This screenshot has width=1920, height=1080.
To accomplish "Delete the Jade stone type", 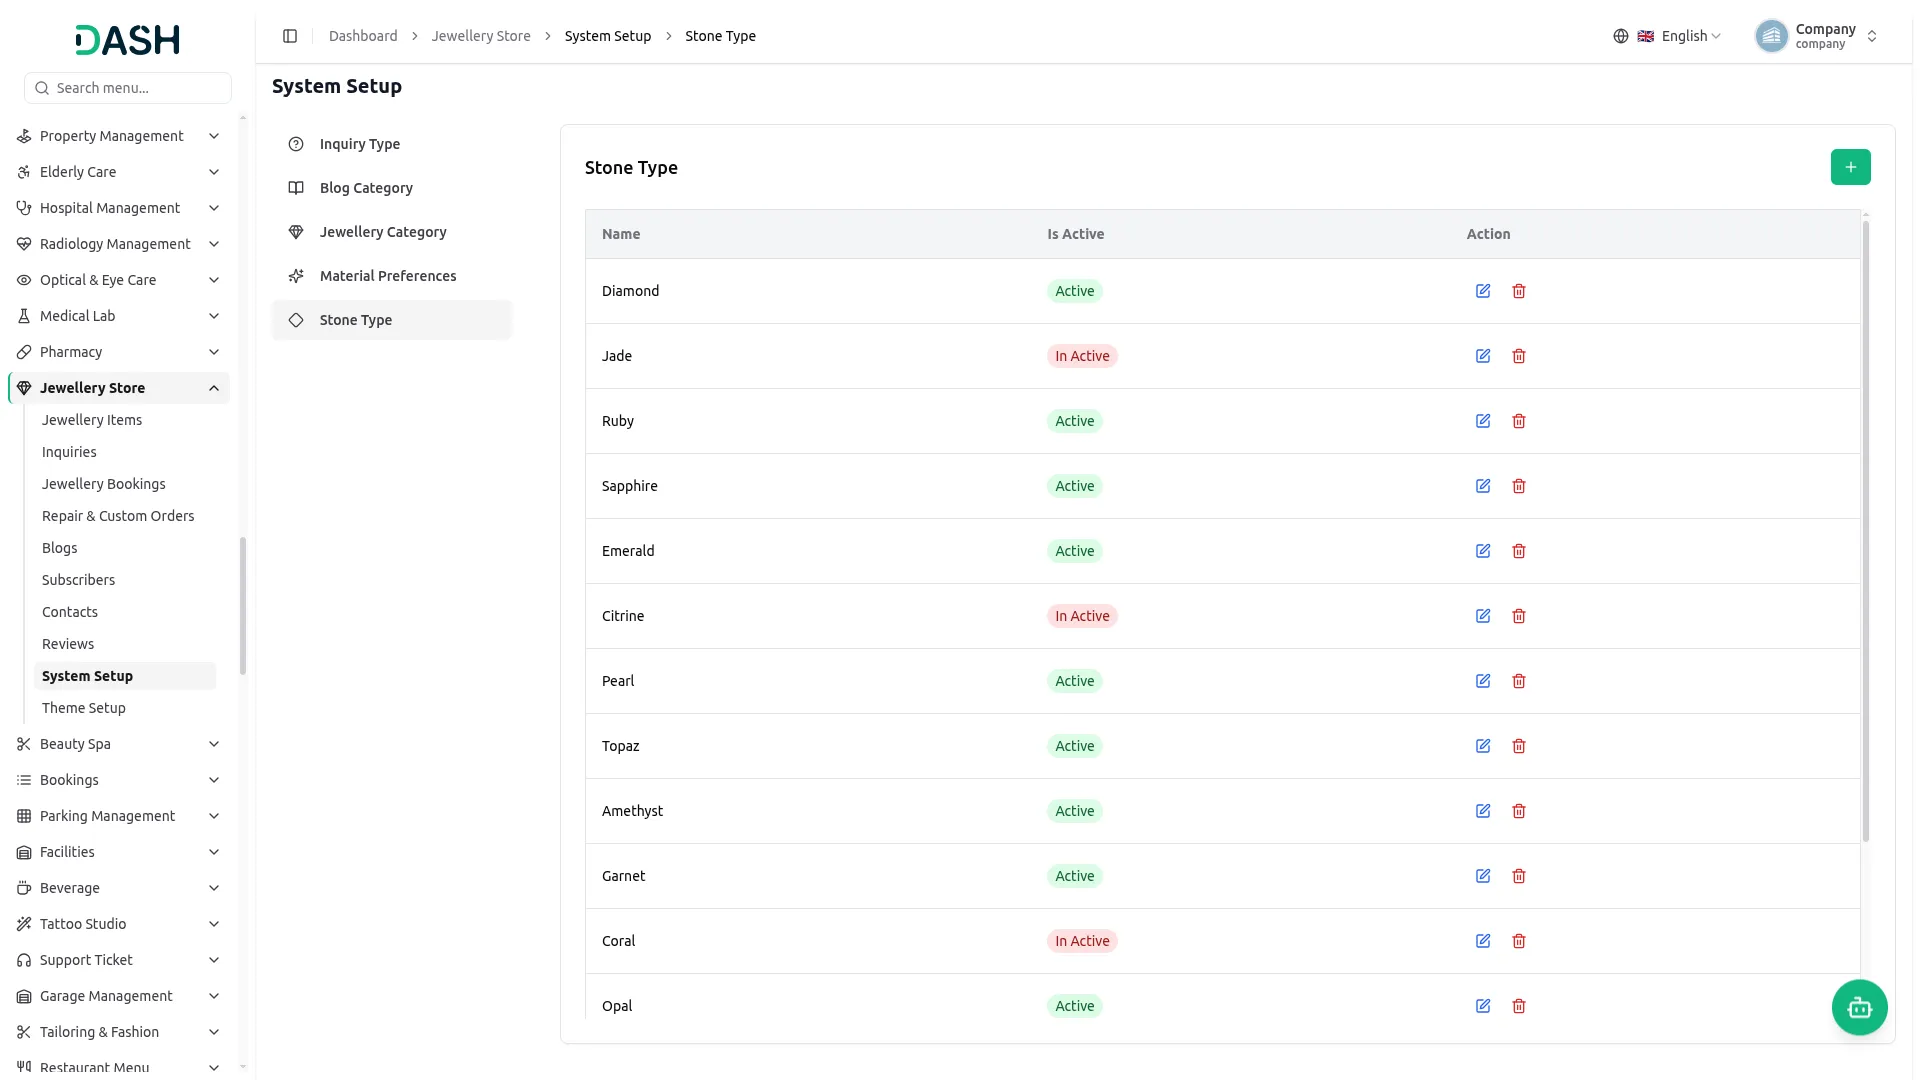I will click(1519, 356).
